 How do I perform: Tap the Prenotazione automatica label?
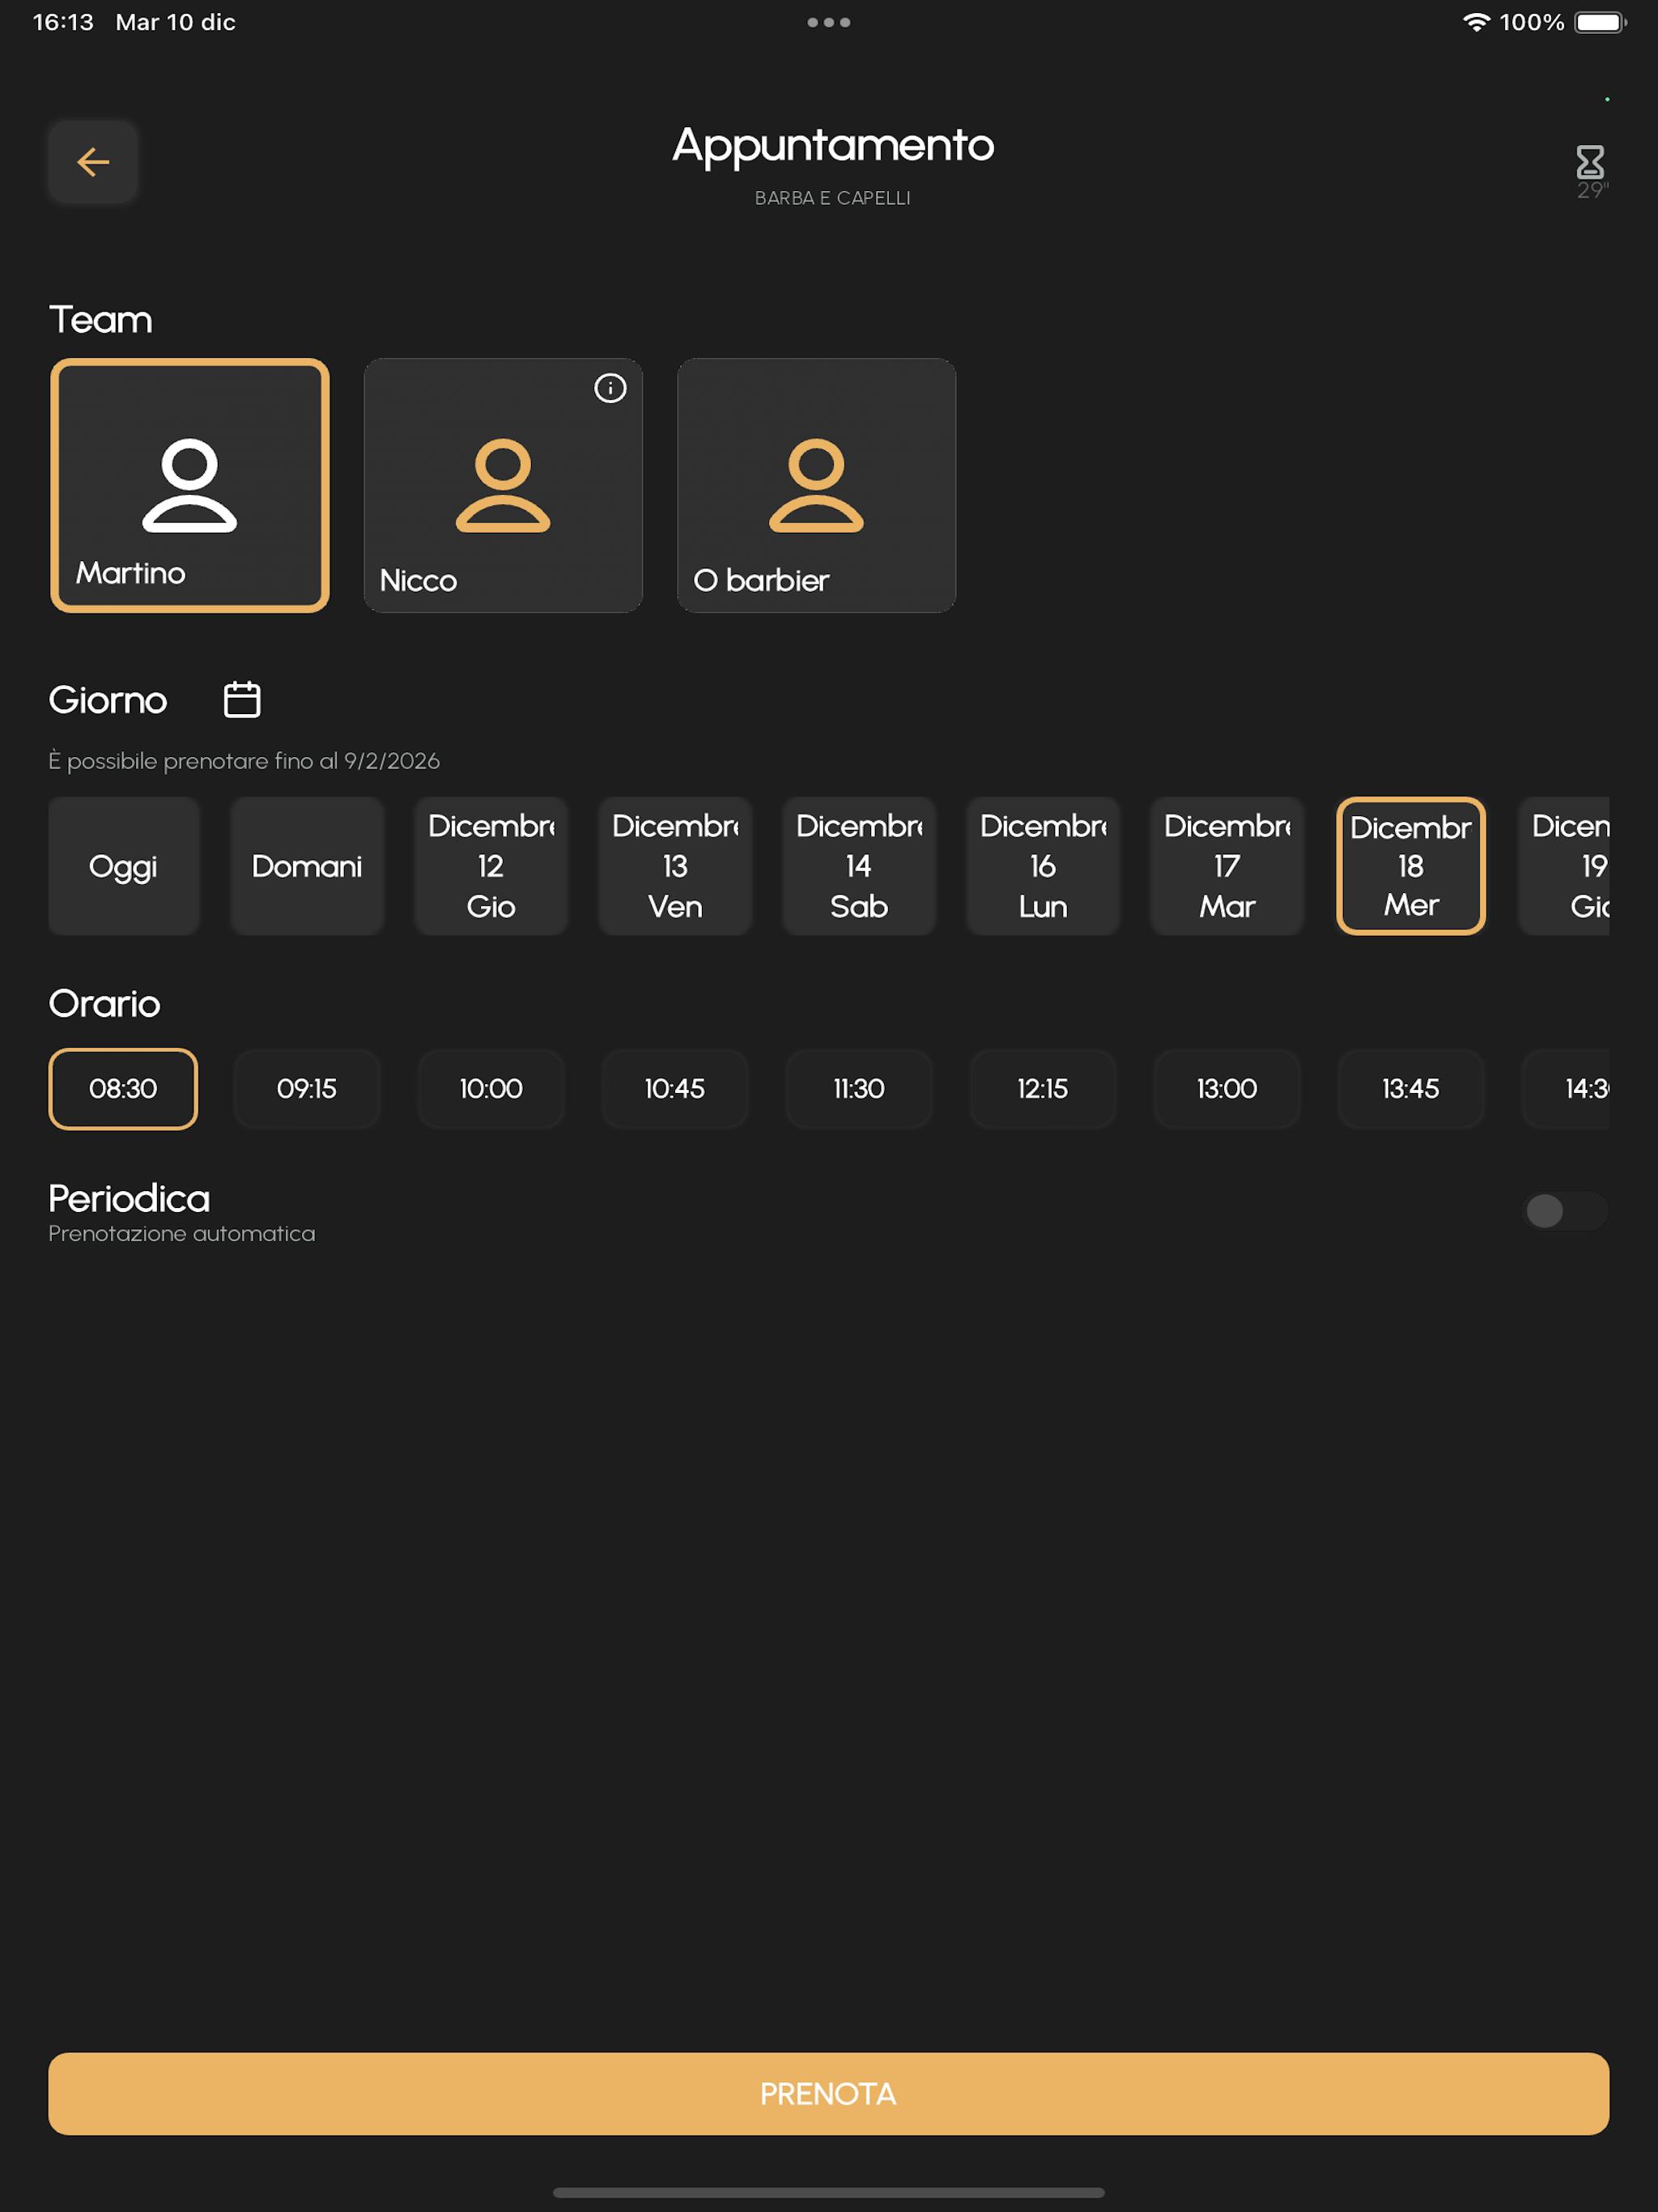click(x=182, y=1234)
